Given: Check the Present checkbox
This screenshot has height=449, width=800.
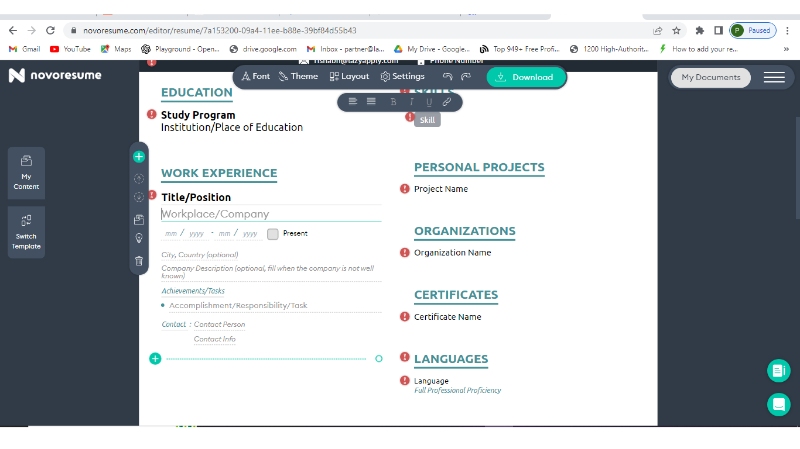Looking at the screenshot, I should point(273,233).
